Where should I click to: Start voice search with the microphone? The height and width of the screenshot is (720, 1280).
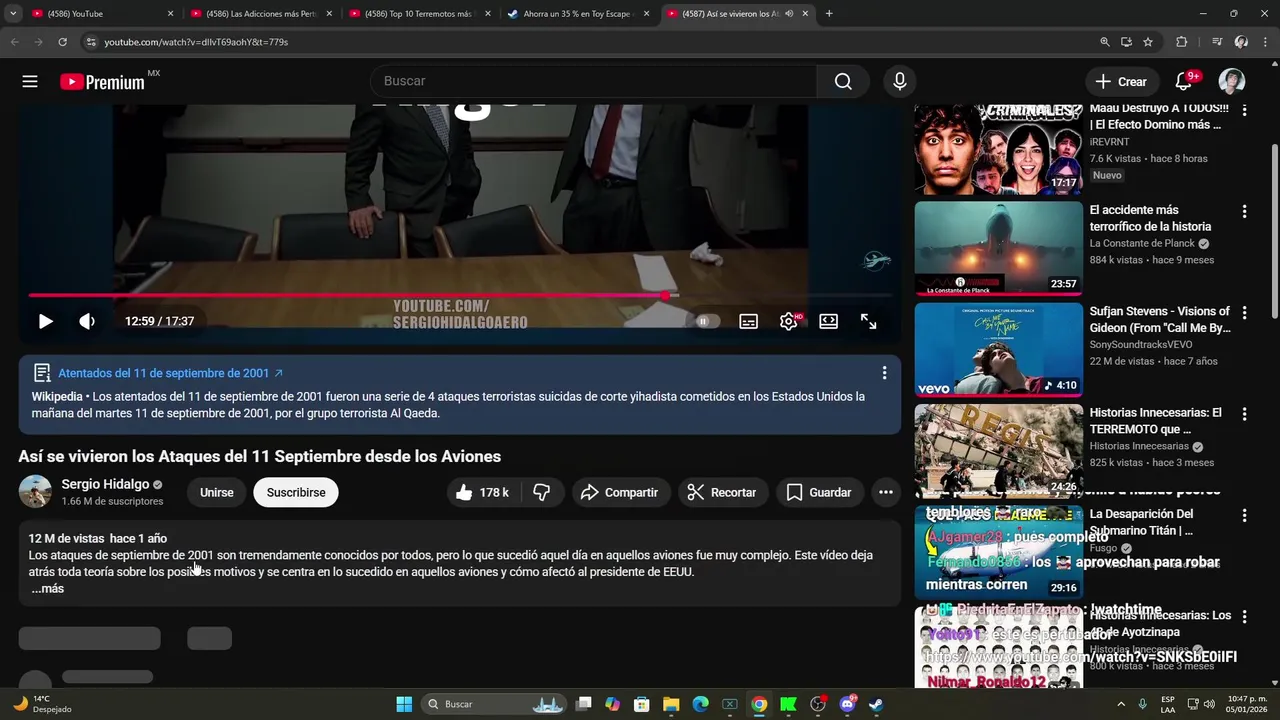900,82
